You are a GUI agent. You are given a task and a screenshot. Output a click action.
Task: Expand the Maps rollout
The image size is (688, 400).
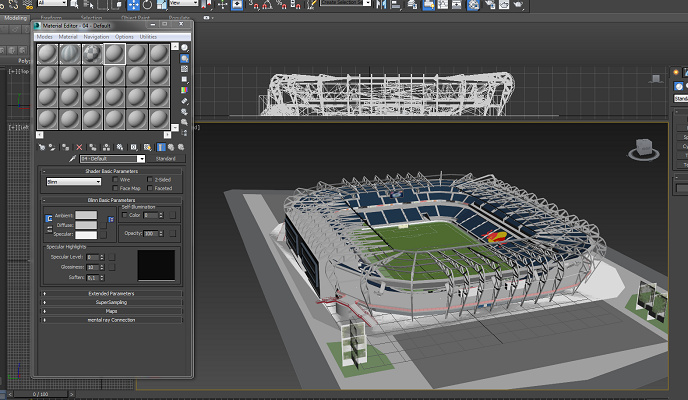coord(111,311)
